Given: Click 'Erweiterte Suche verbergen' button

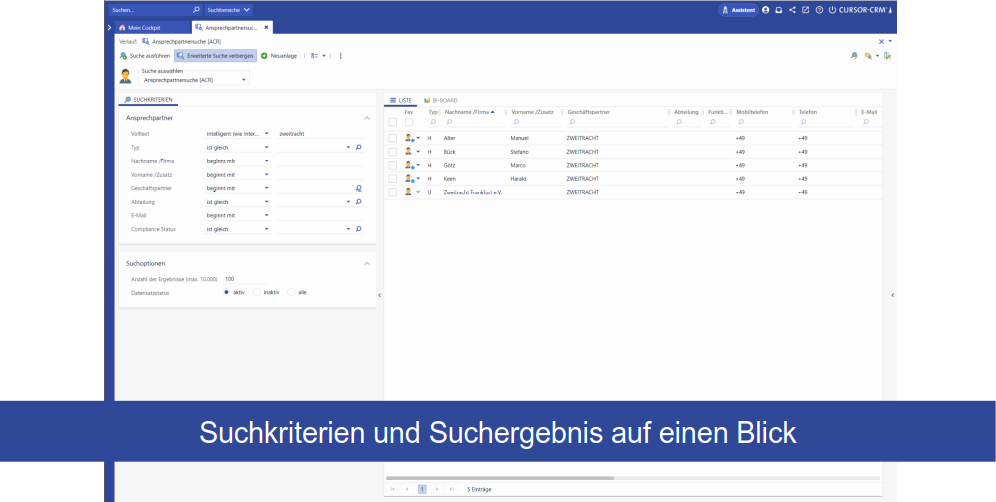Looking at the screenshot, I should [215, 56].
